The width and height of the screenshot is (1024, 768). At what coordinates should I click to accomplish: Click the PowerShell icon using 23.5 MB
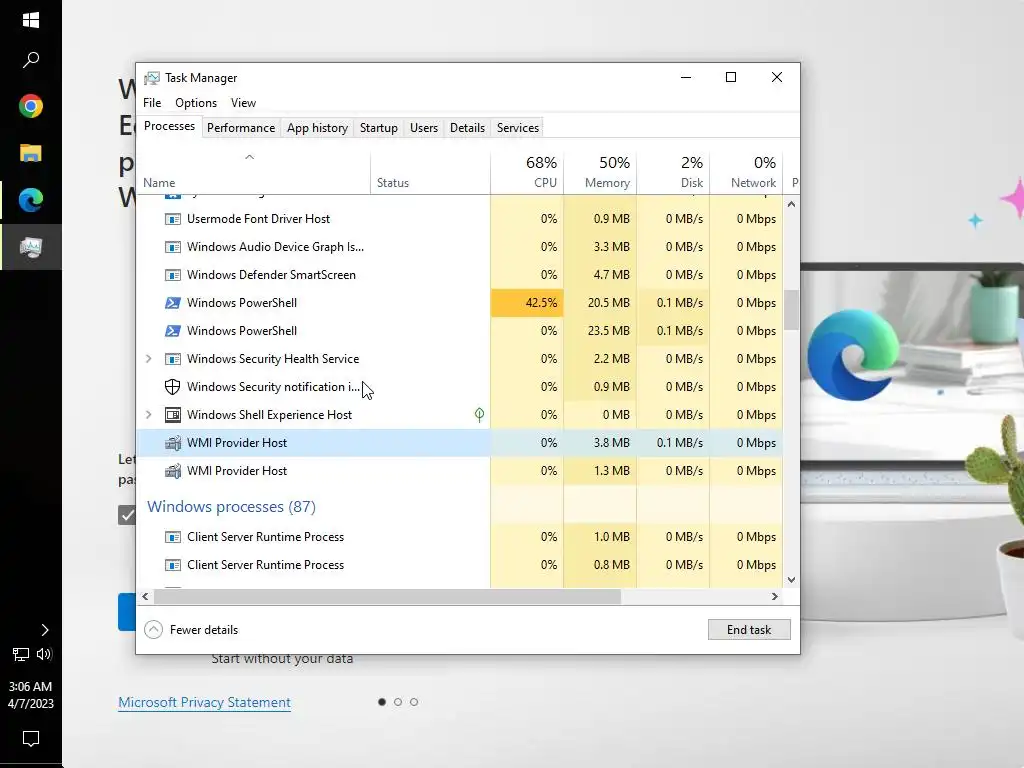[x=172, y=331]
